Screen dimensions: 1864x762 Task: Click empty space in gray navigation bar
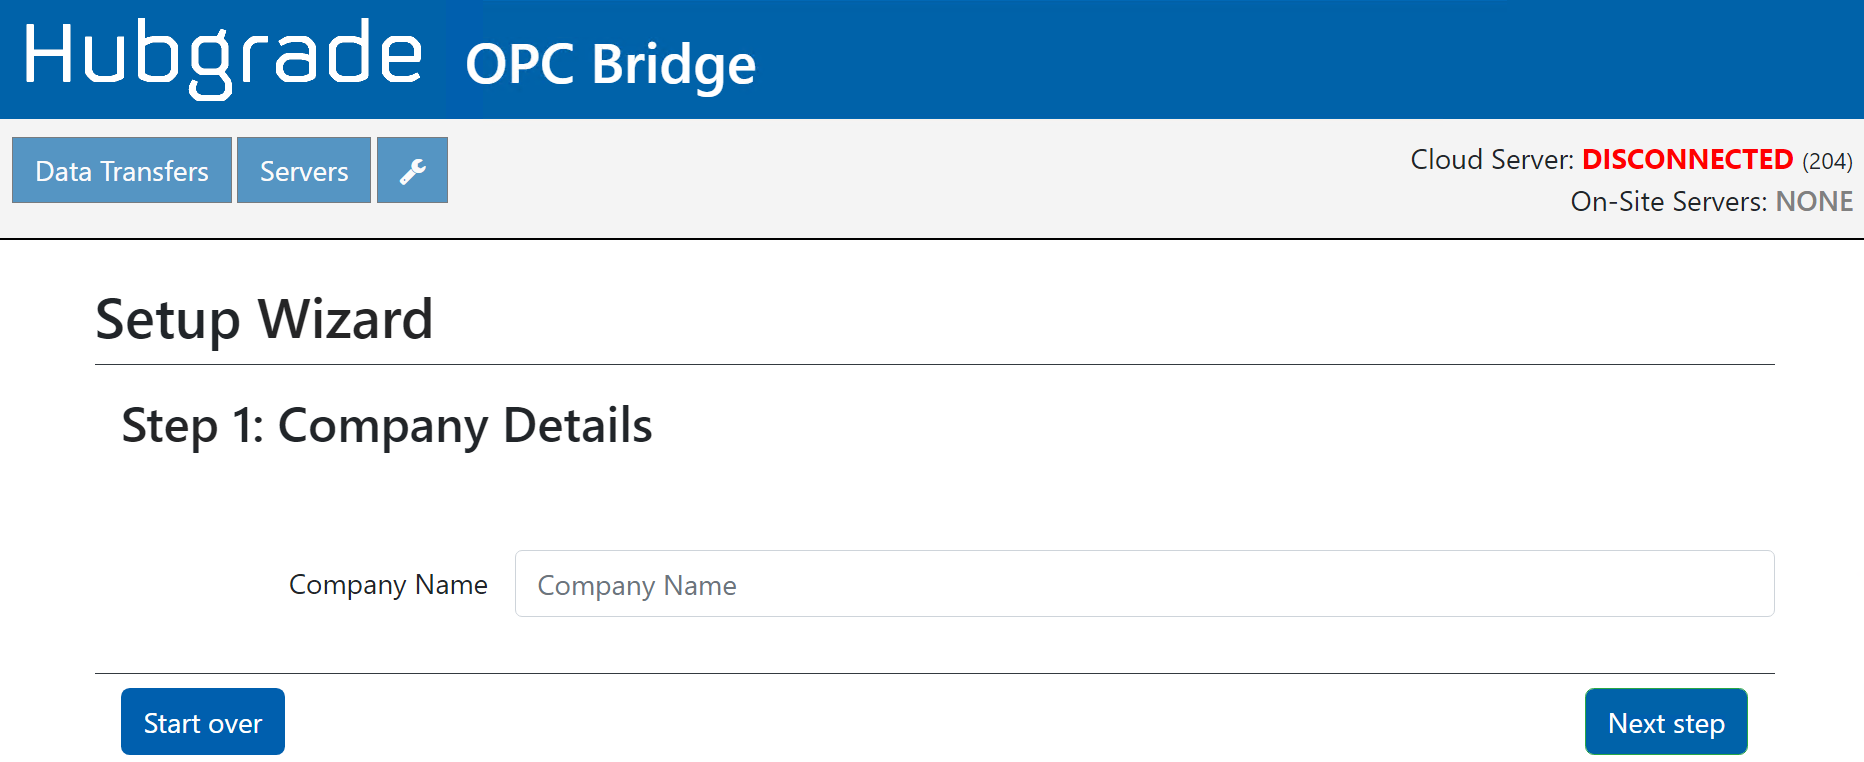tap(900, 178)
